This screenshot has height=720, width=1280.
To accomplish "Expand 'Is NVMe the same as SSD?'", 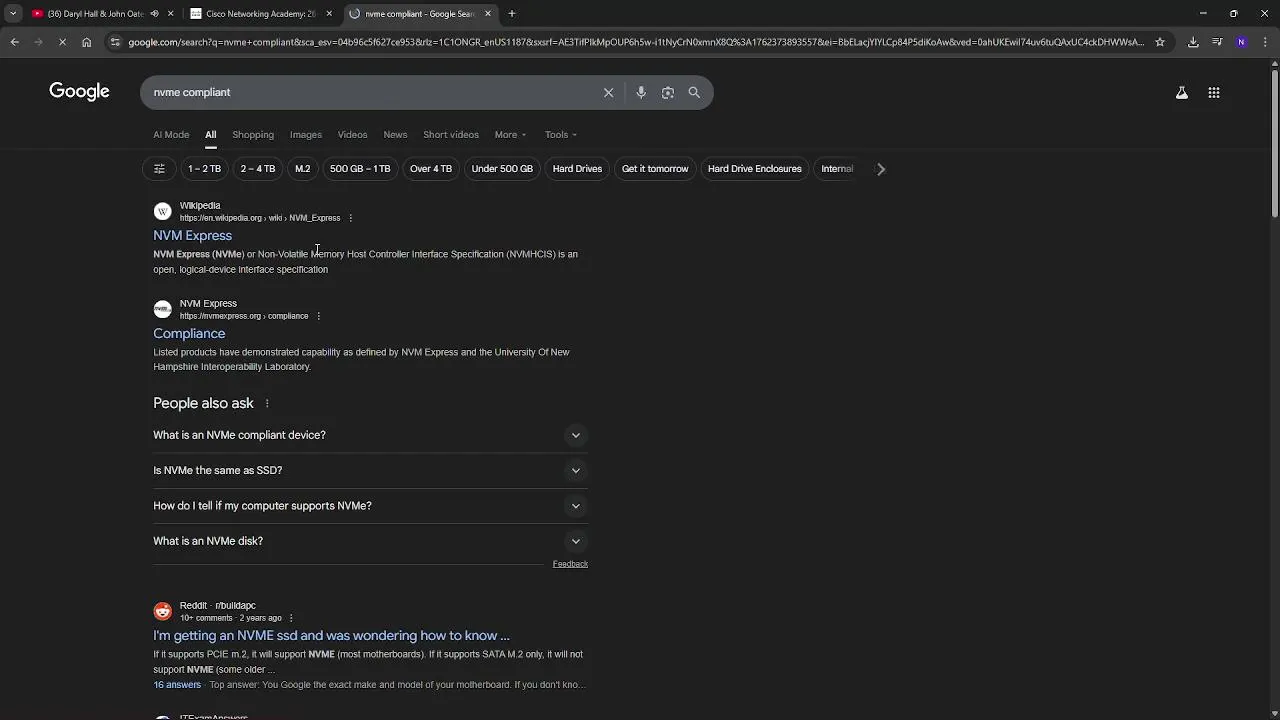I will (x=370, y=470).
